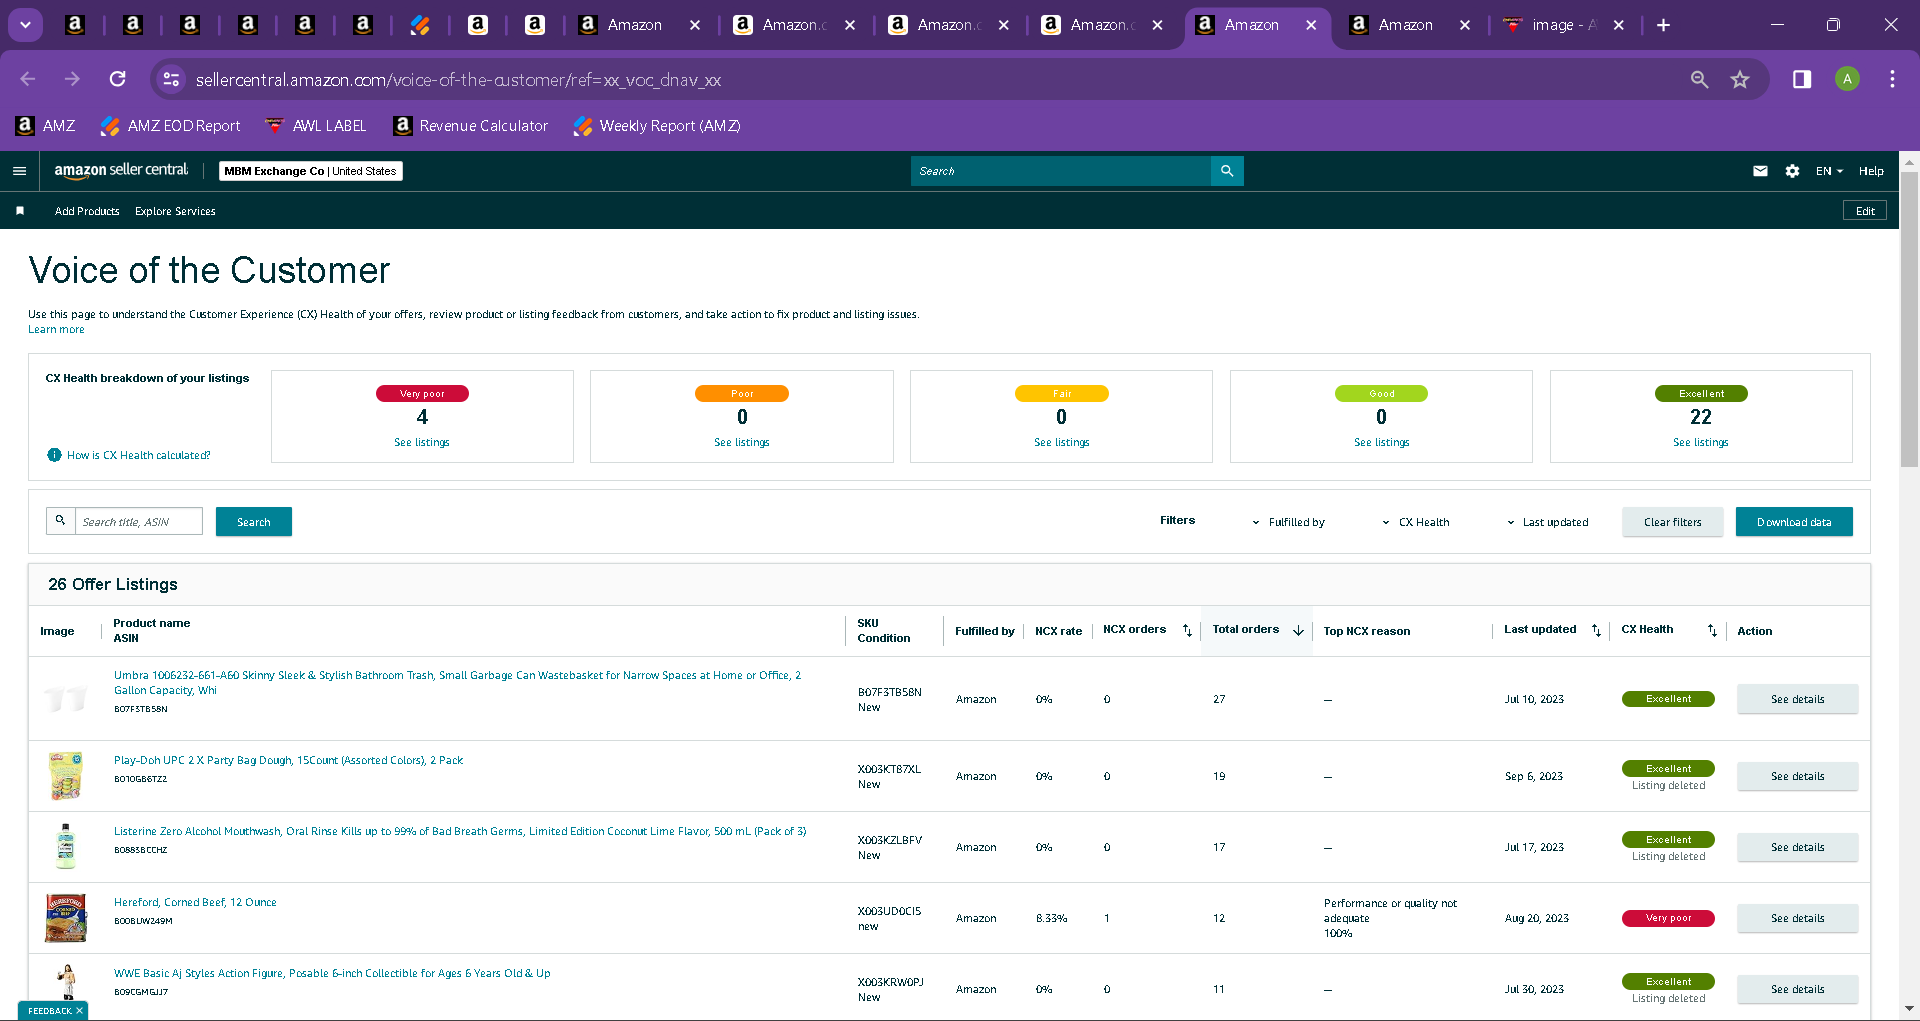1920x1021 pixels.
Task: Open the AMZ bookmark
Action: [x=46, y=126]
